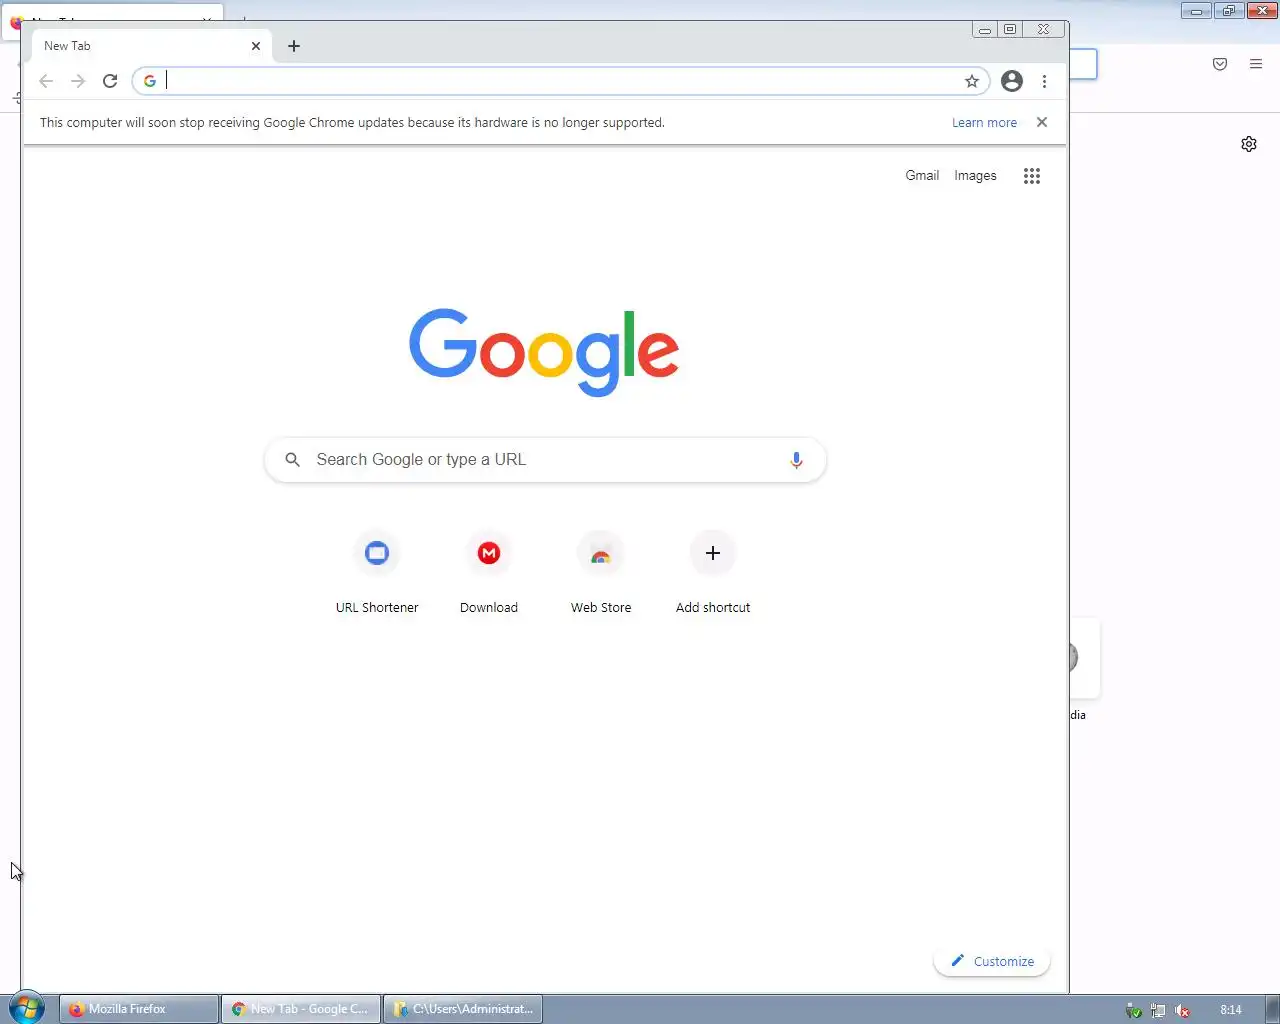Open the C:\Users\Administrat... taskbar window
This screenshot has height=1024, width=1280.
point(463,1009)
